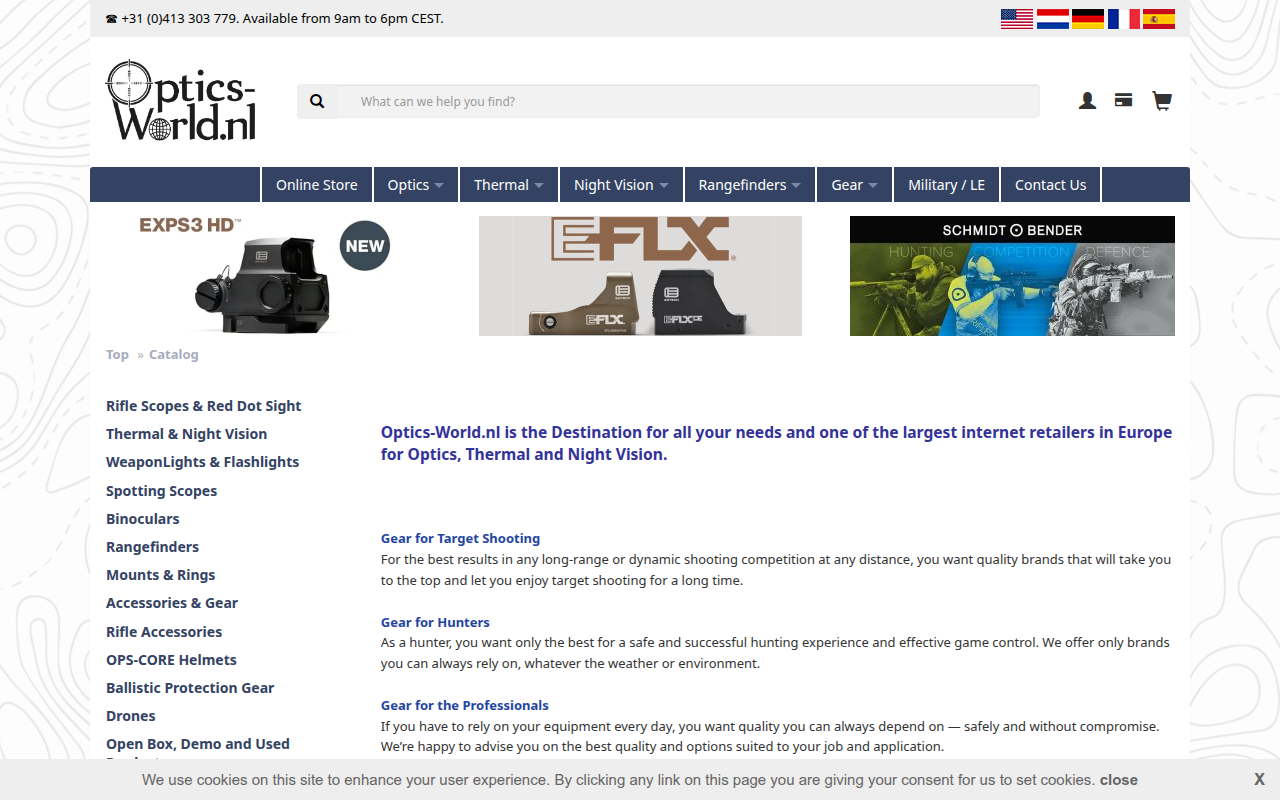Open the EFLX red dot banner
1280x800 pixels.
click(640, 276)
